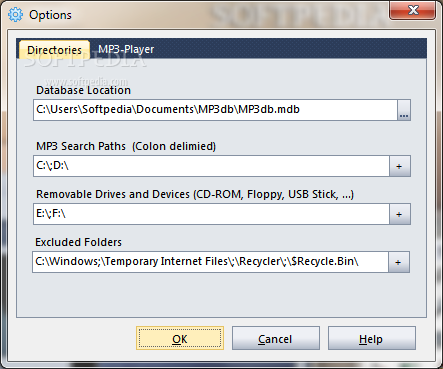Click inside the MP3 Search Paths field
Viewport: 443px width, 369px height.
click(211, 166)
